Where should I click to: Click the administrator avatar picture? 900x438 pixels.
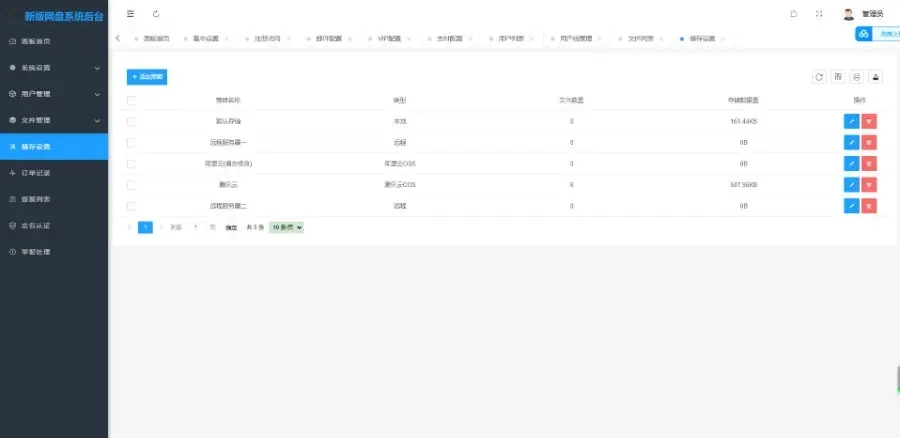pyautogui.click(x=848, y=14)
